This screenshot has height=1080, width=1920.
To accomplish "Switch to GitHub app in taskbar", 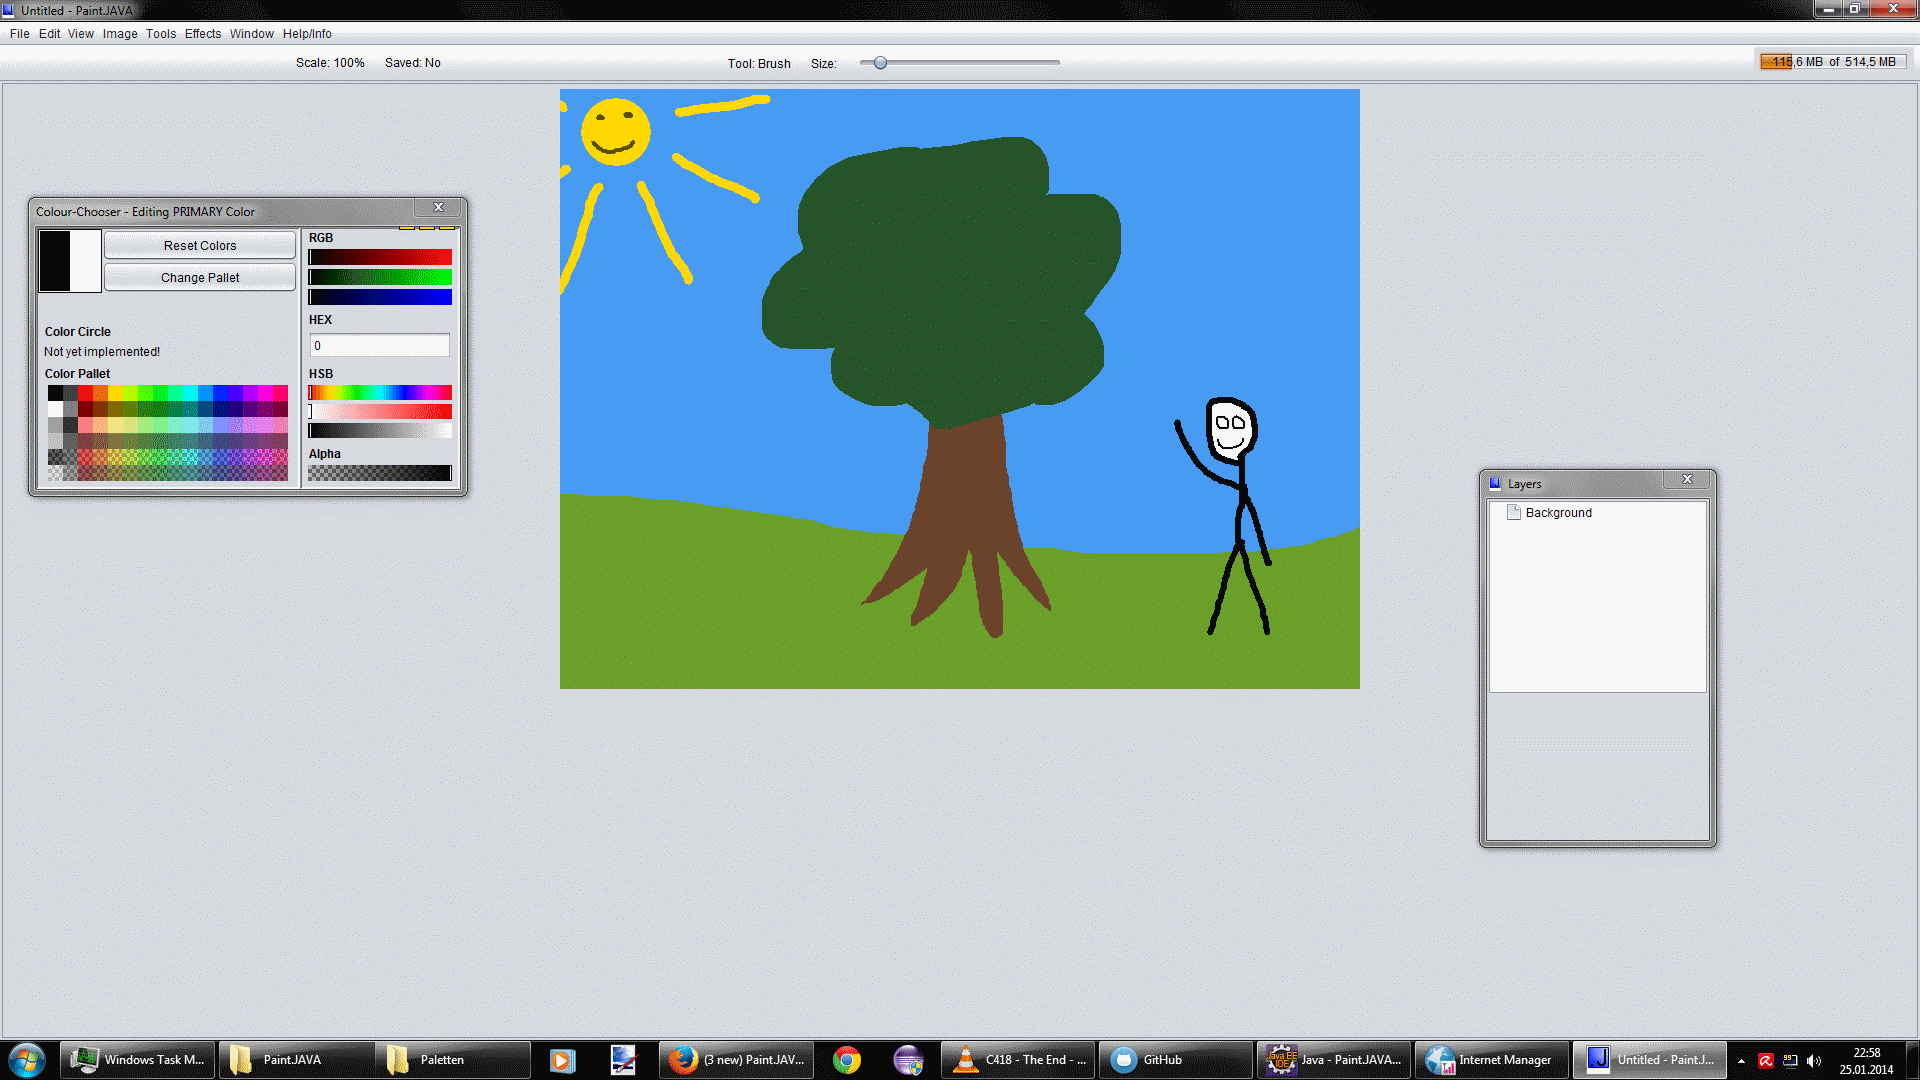I will pyautogui.click(x=1174, y=1059).
